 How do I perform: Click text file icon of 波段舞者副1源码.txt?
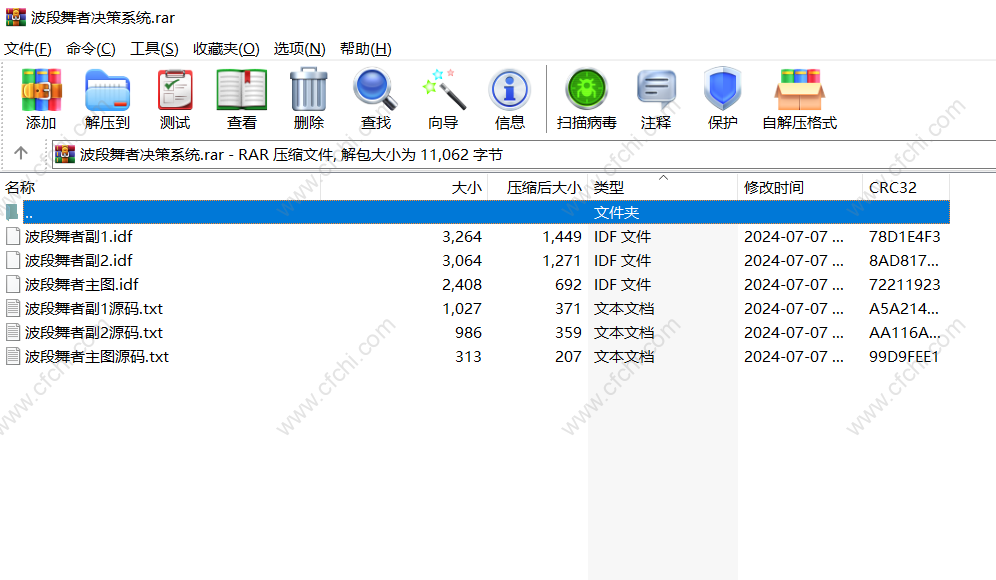point(13,309)
